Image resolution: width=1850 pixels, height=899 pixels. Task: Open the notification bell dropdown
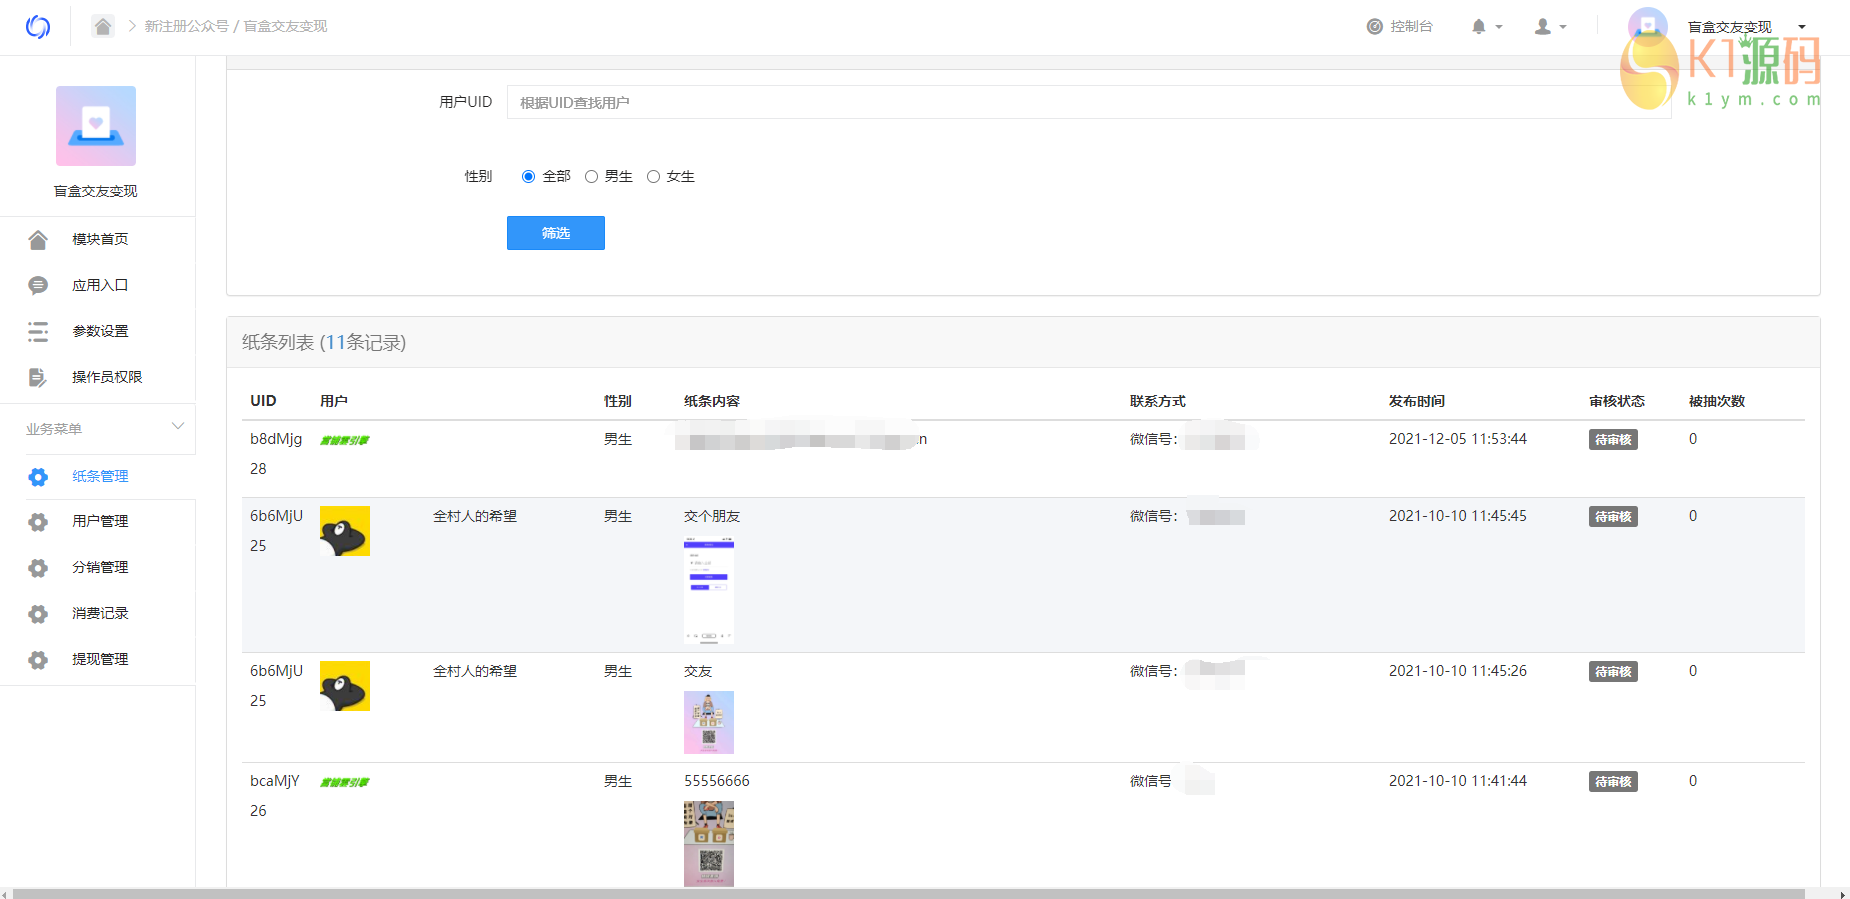tap(1487, 27)
